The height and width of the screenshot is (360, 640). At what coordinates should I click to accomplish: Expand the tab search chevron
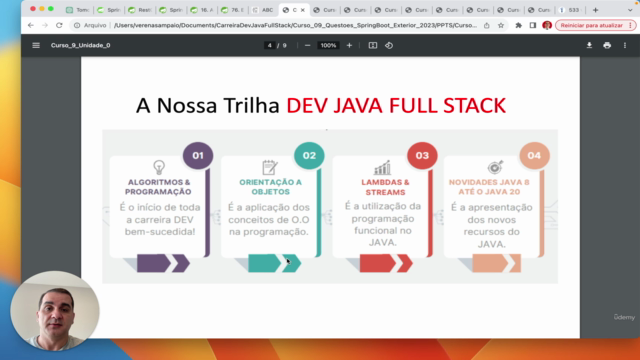(630, 10)
